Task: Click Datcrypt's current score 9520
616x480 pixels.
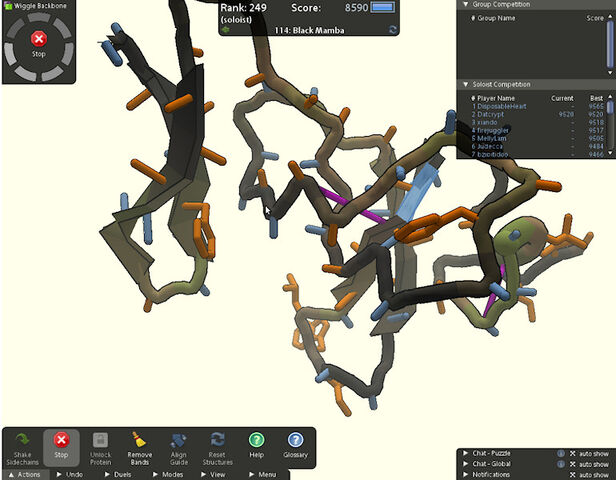Action: (566, 114)
